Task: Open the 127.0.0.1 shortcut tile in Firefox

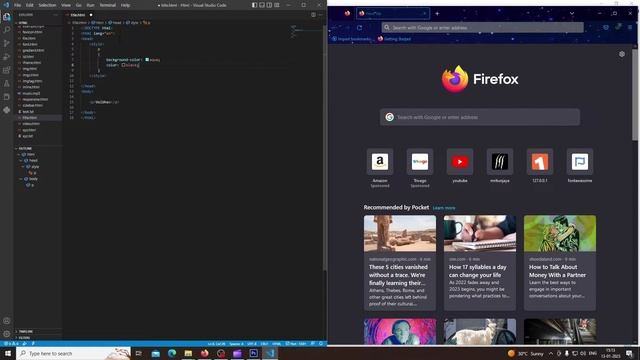Action: click(x=540, y=162)
